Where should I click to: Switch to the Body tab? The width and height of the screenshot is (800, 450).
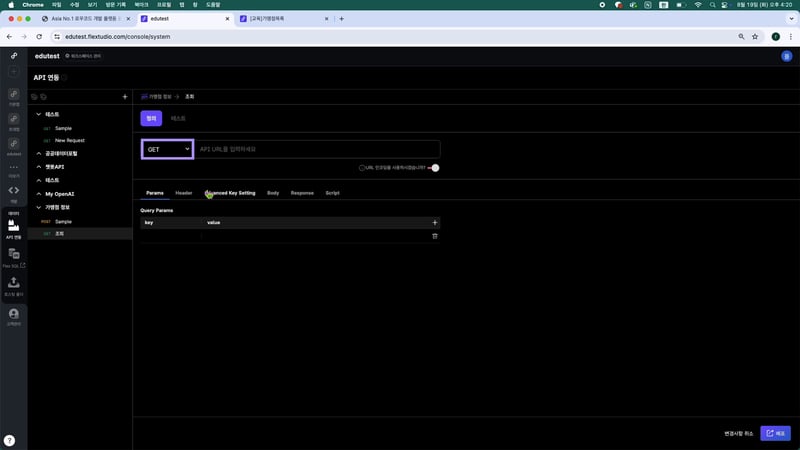pos(273,193)
